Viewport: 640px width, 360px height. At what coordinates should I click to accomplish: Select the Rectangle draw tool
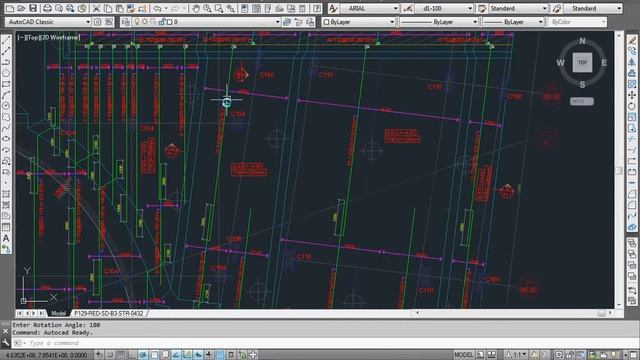(x=6, y=84)
